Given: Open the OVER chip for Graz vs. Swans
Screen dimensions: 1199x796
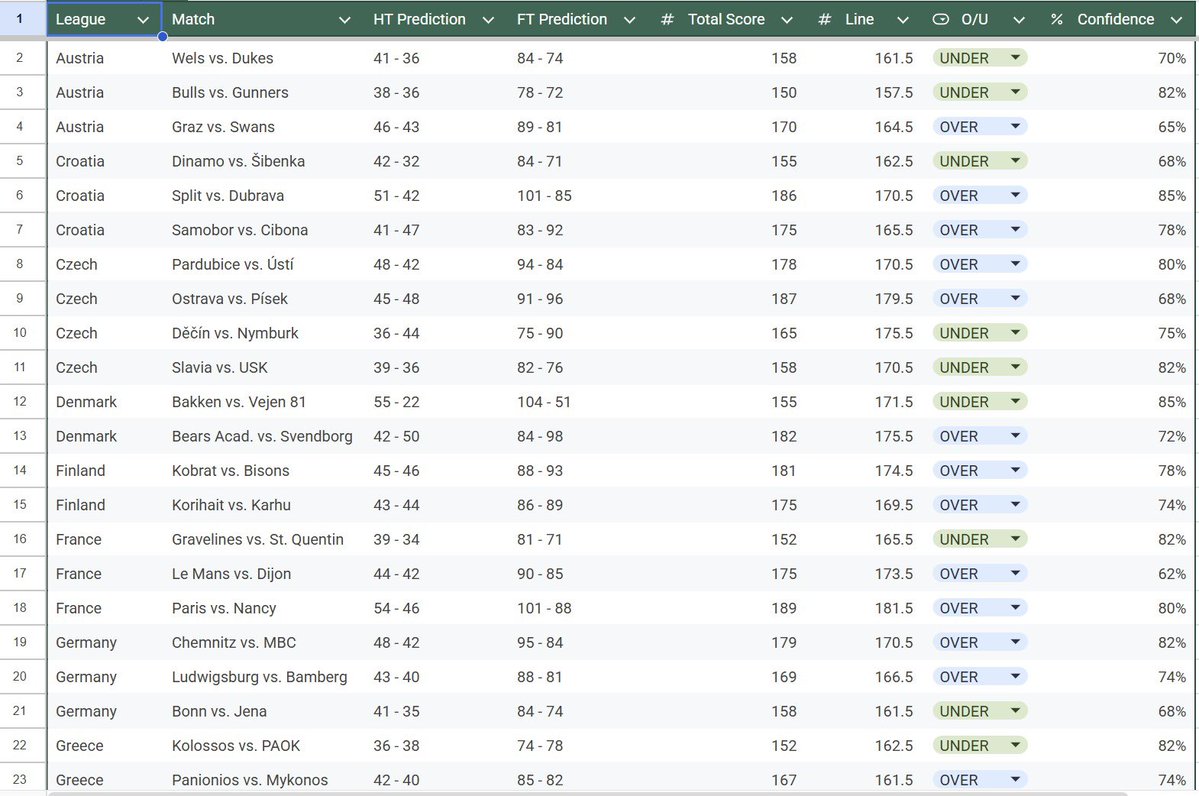Looking at the screenshot, I should tap(980, 127).
